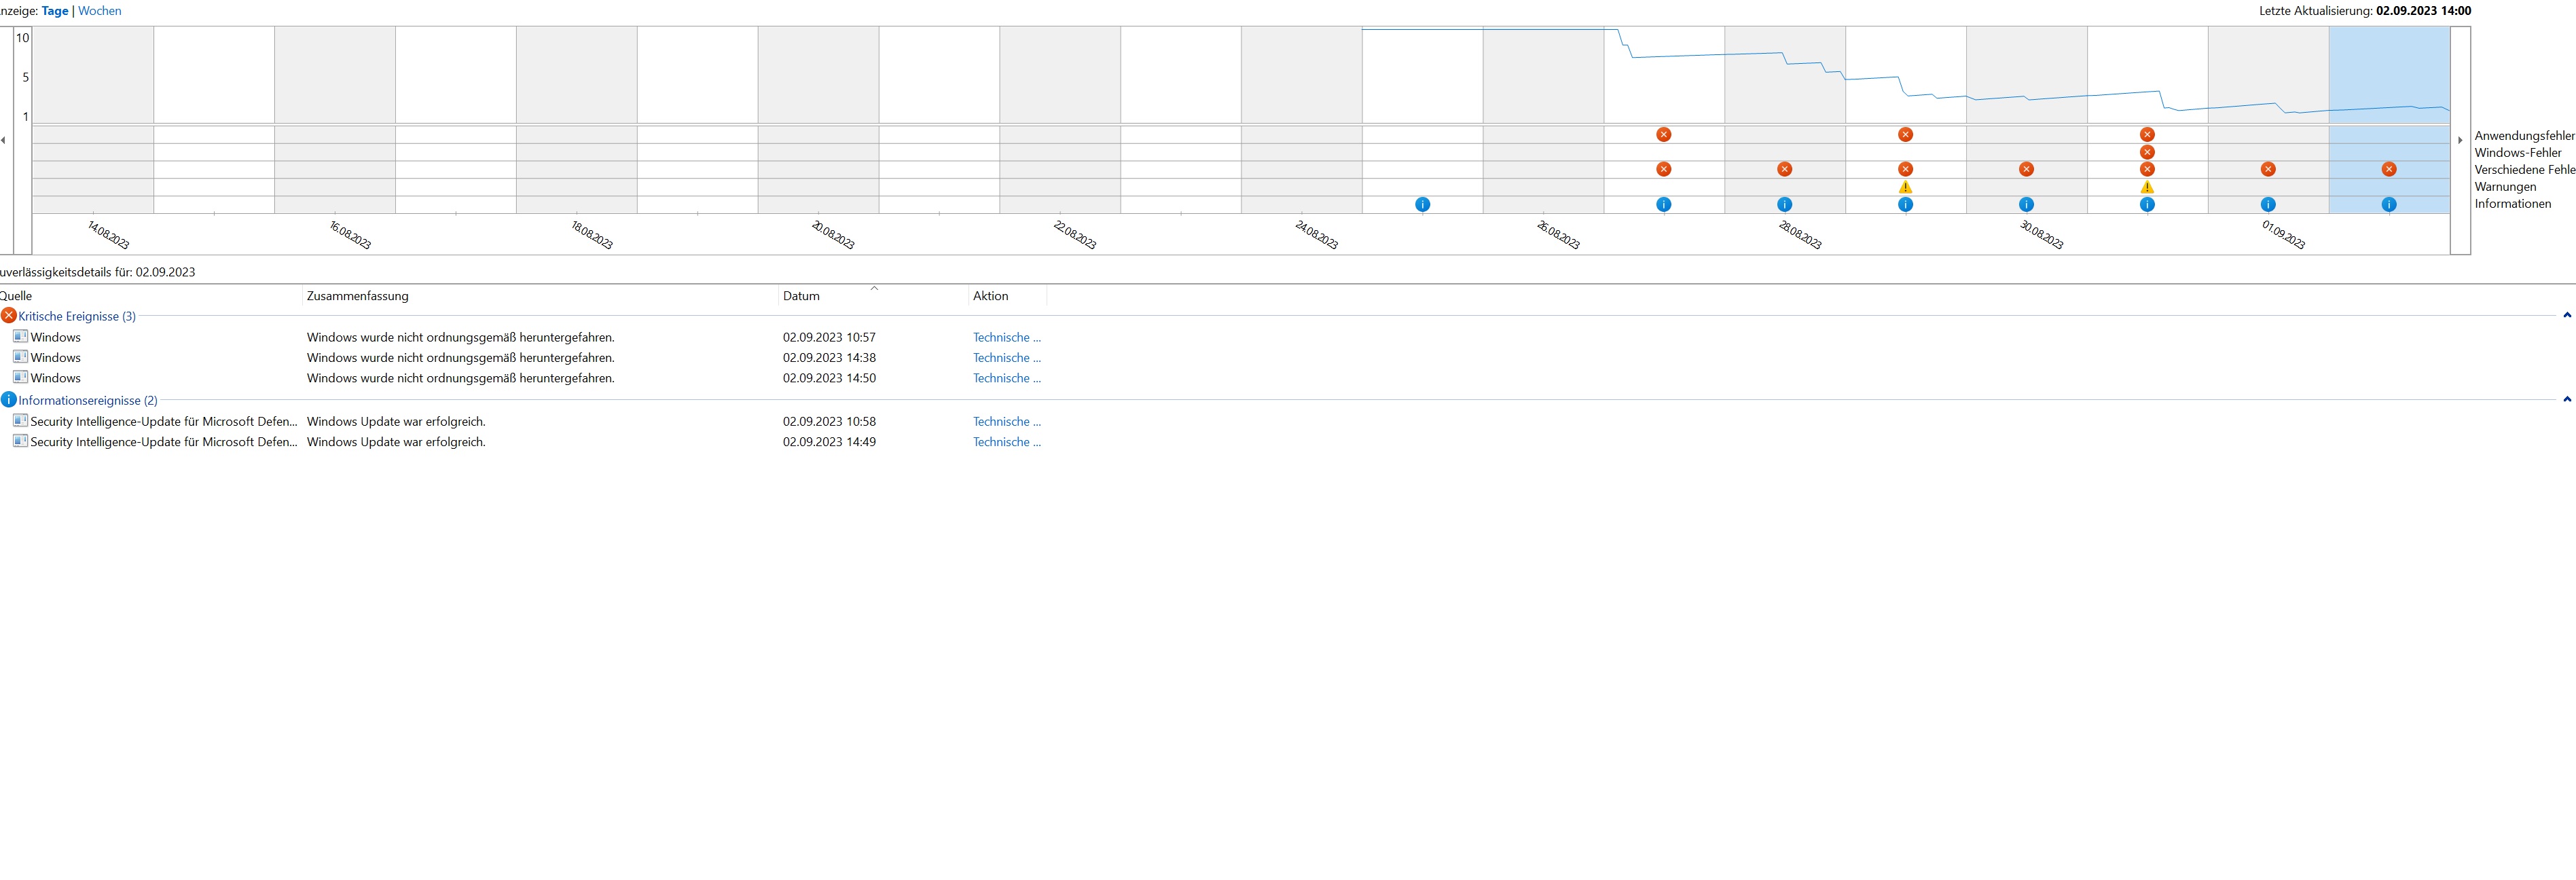Switch view to Tage
2576x880 pixels.
click(x=55, y=11)
